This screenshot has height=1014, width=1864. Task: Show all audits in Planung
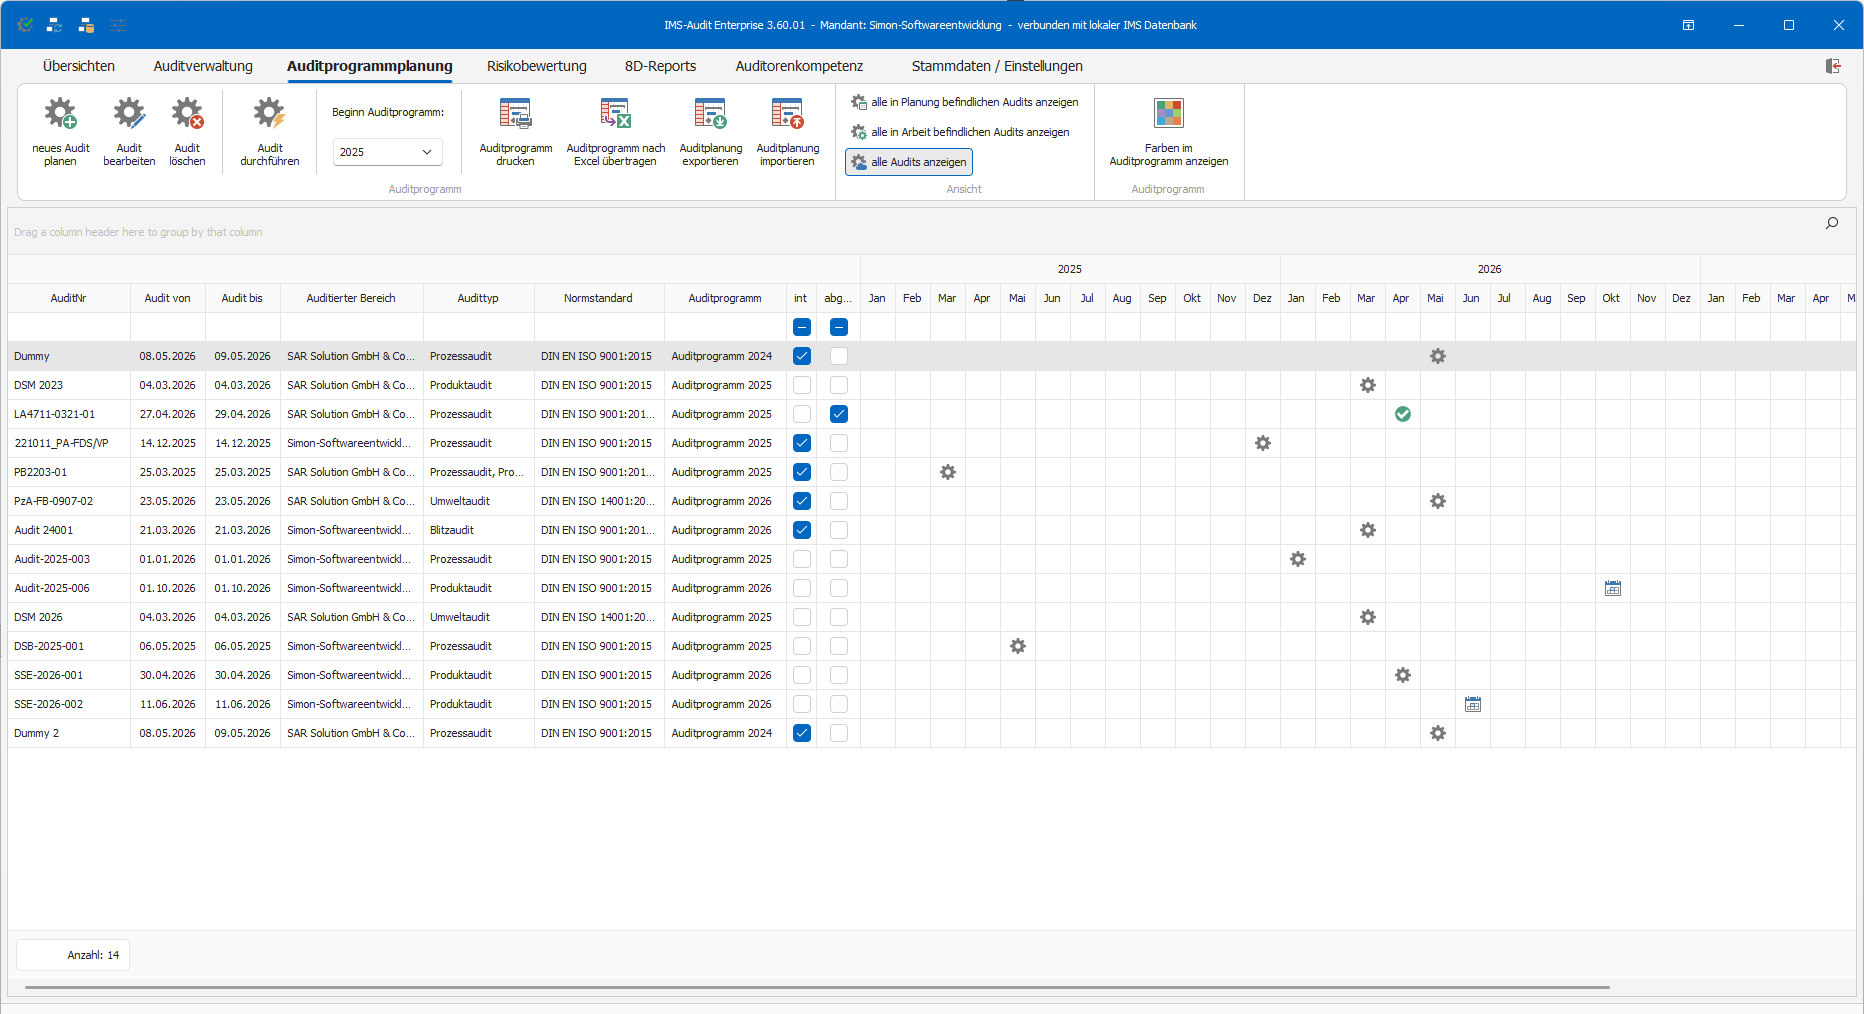click(965, 102)
